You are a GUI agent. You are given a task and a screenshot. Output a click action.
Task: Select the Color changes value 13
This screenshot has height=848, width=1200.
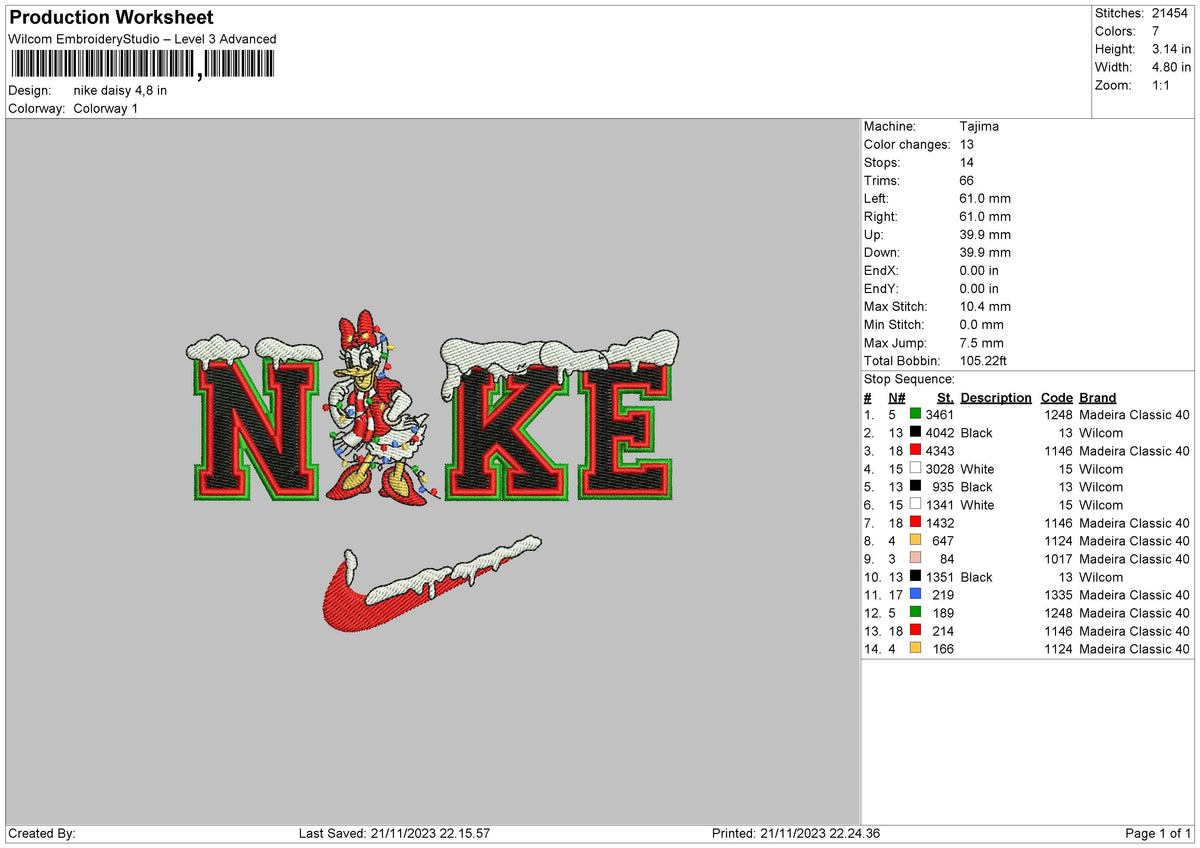967,144
